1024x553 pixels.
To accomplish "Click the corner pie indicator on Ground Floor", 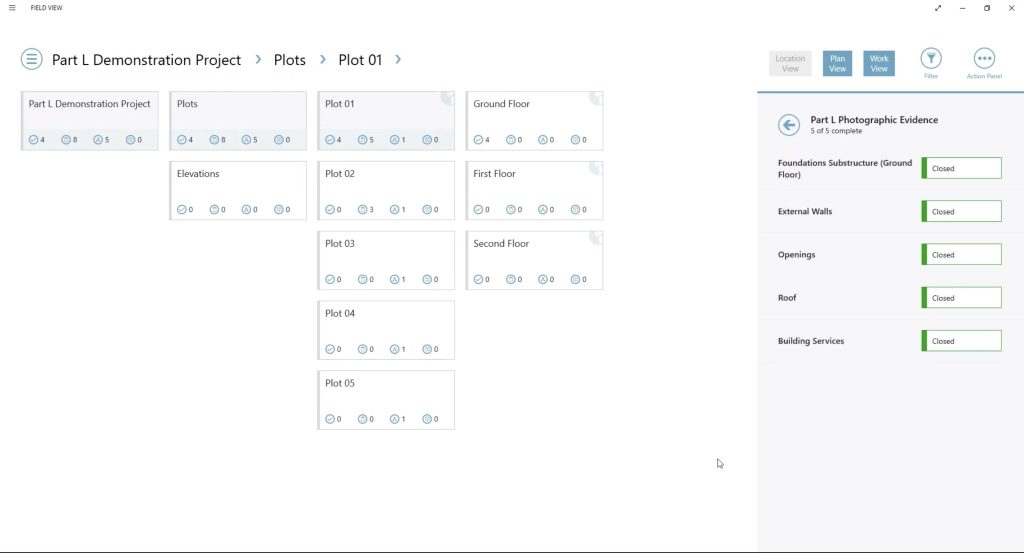I will pyautogui.click(x=596, y=97).
